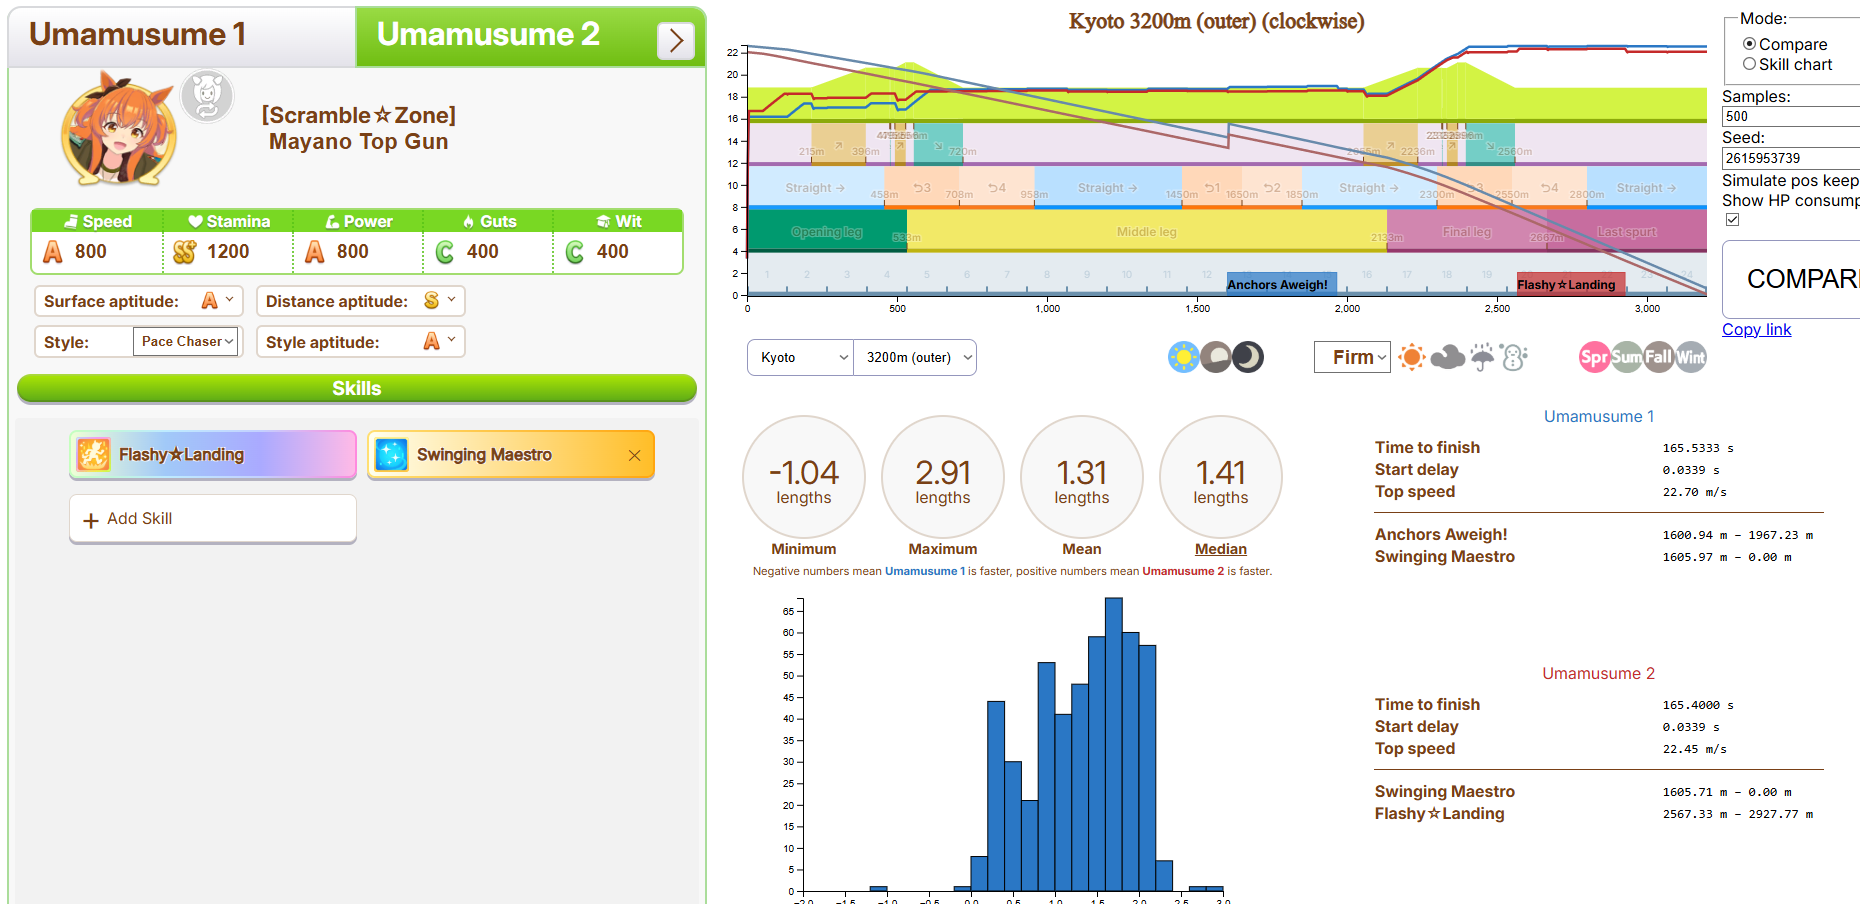This screenshot has height=904, width=1860.
Task: Click the Wit stat header
Action: [618, 221]
